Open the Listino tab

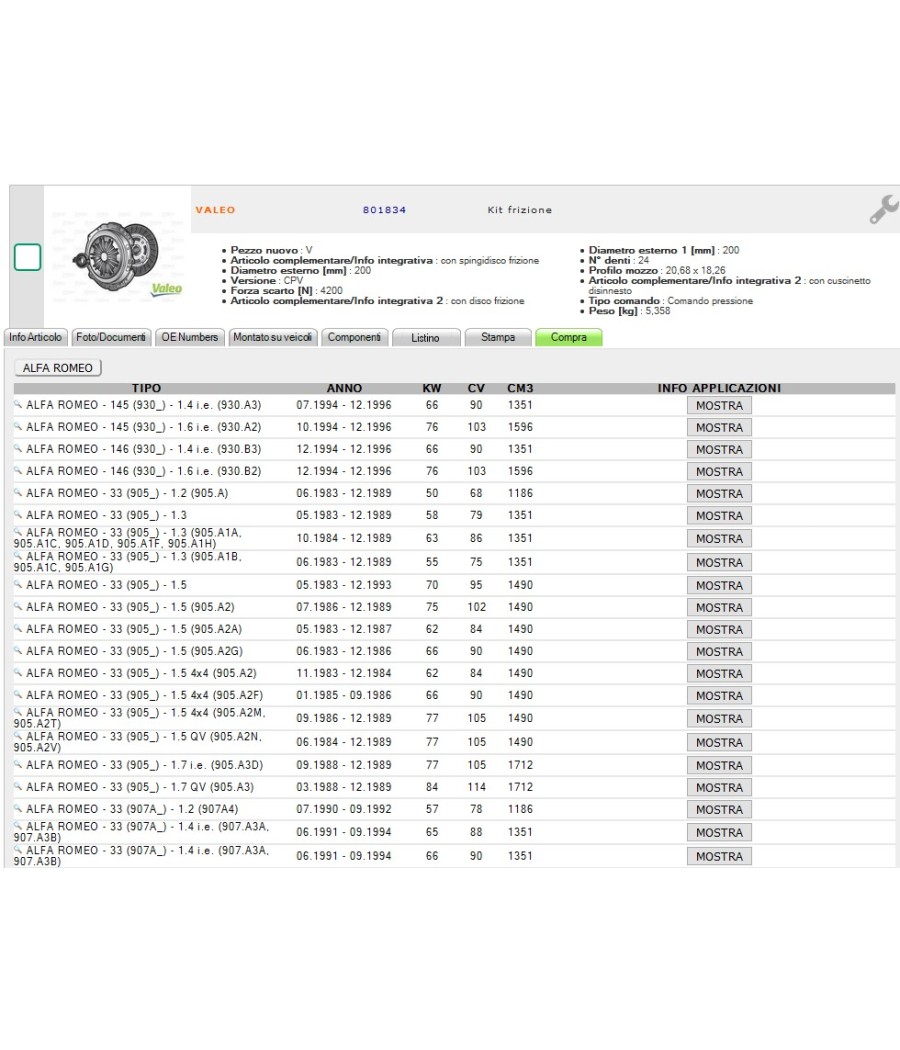[x=426, y=338]
